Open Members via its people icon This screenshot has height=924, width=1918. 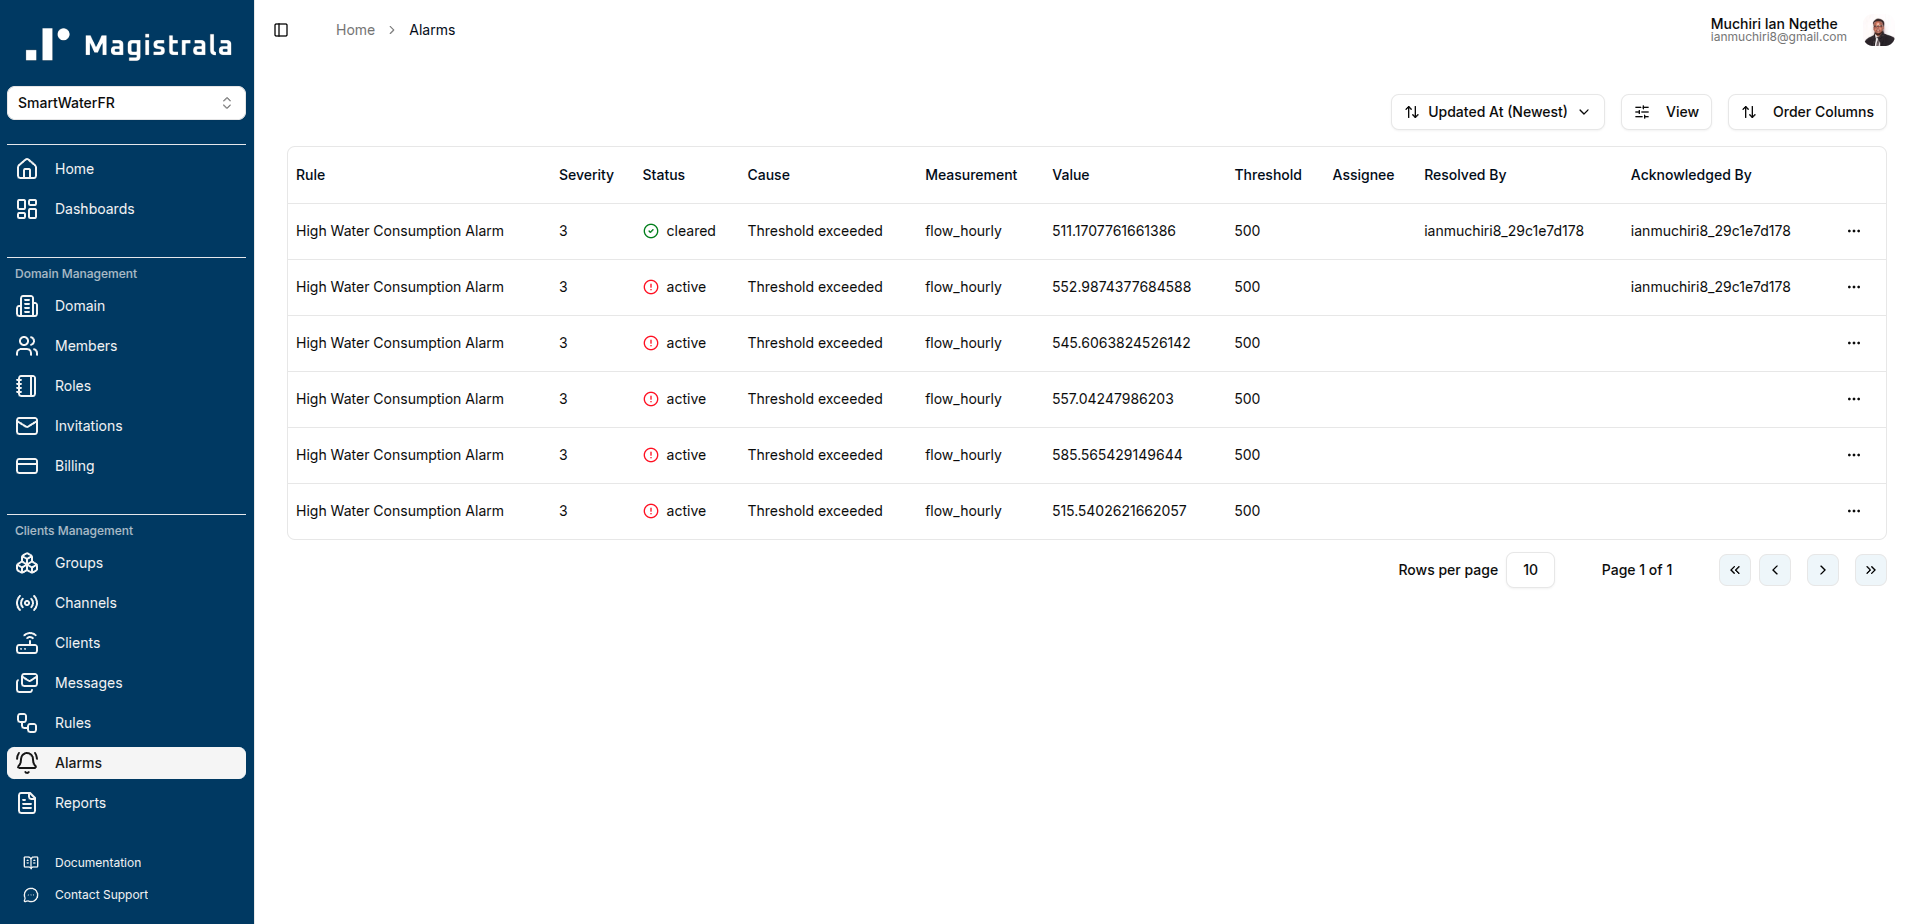tap(27, 346)
